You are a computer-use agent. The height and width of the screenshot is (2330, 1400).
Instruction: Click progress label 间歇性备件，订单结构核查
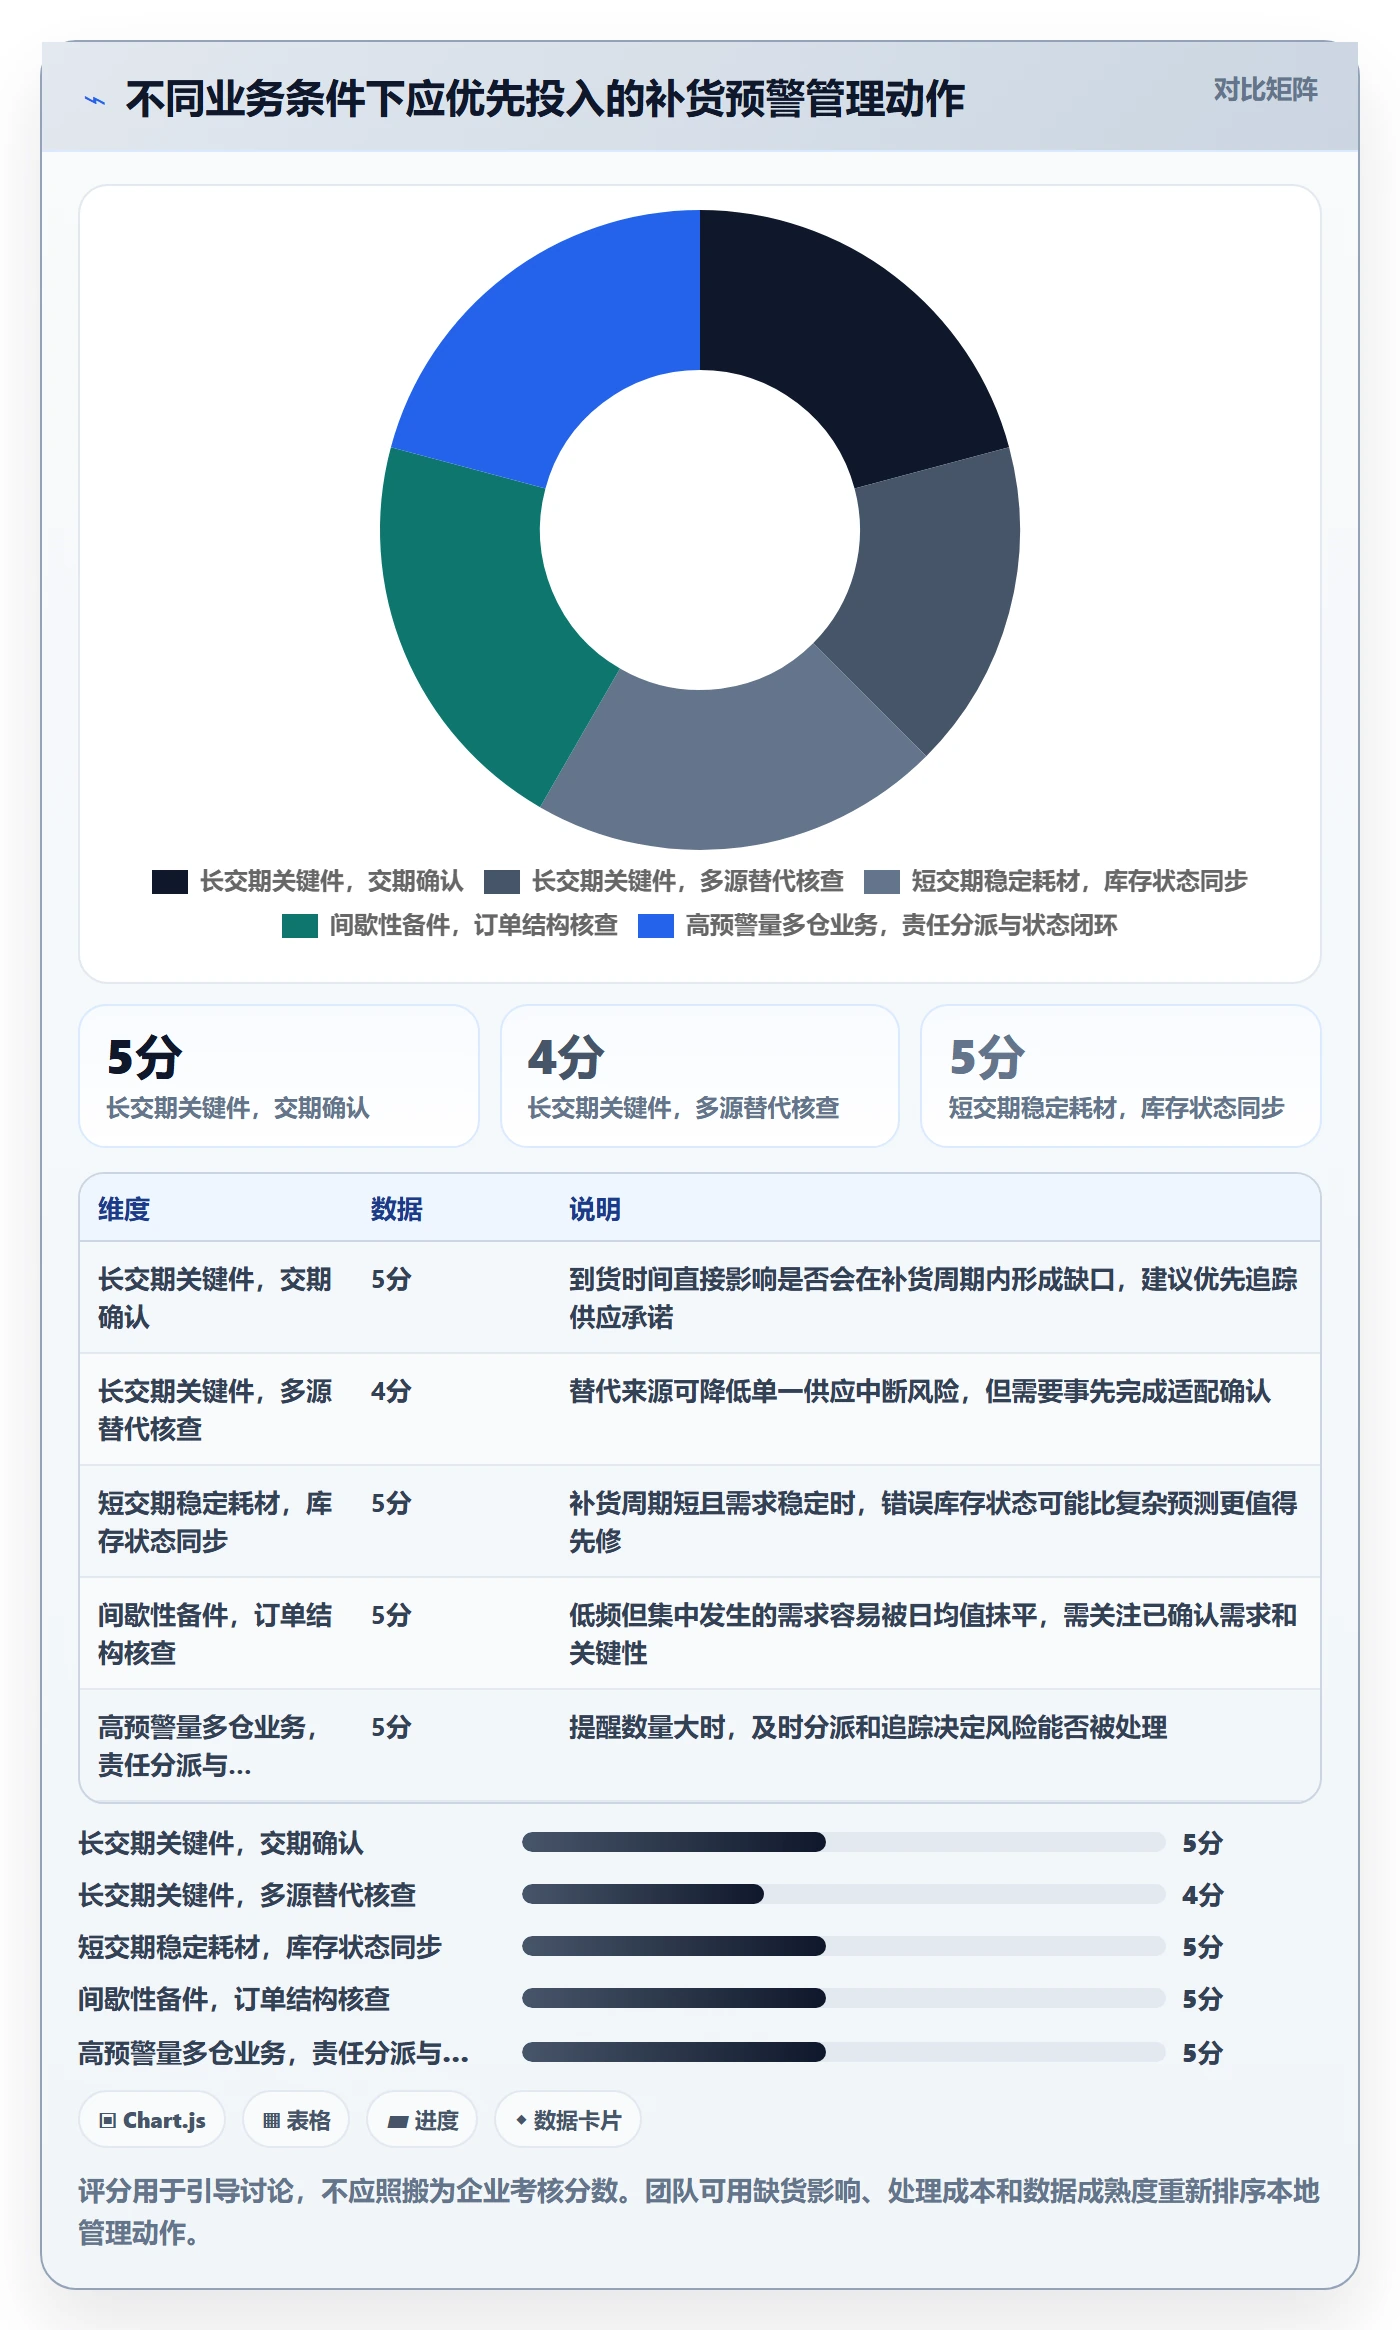click(234, 1999)
